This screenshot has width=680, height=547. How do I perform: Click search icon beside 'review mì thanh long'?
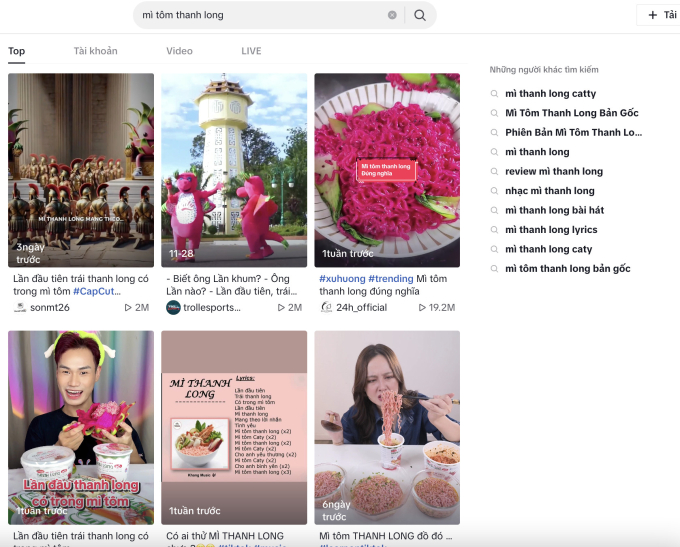point(494,171)
